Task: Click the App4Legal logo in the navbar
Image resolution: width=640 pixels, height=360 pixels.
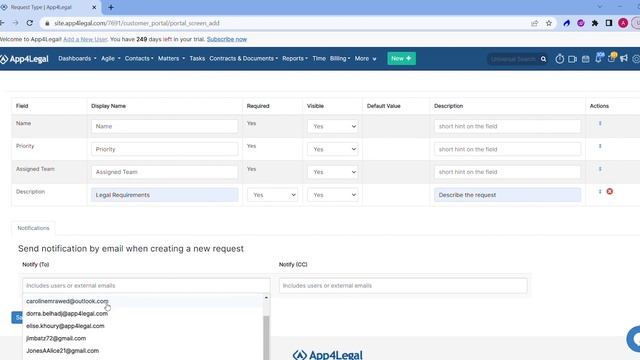Action: [x=24, y=59]
